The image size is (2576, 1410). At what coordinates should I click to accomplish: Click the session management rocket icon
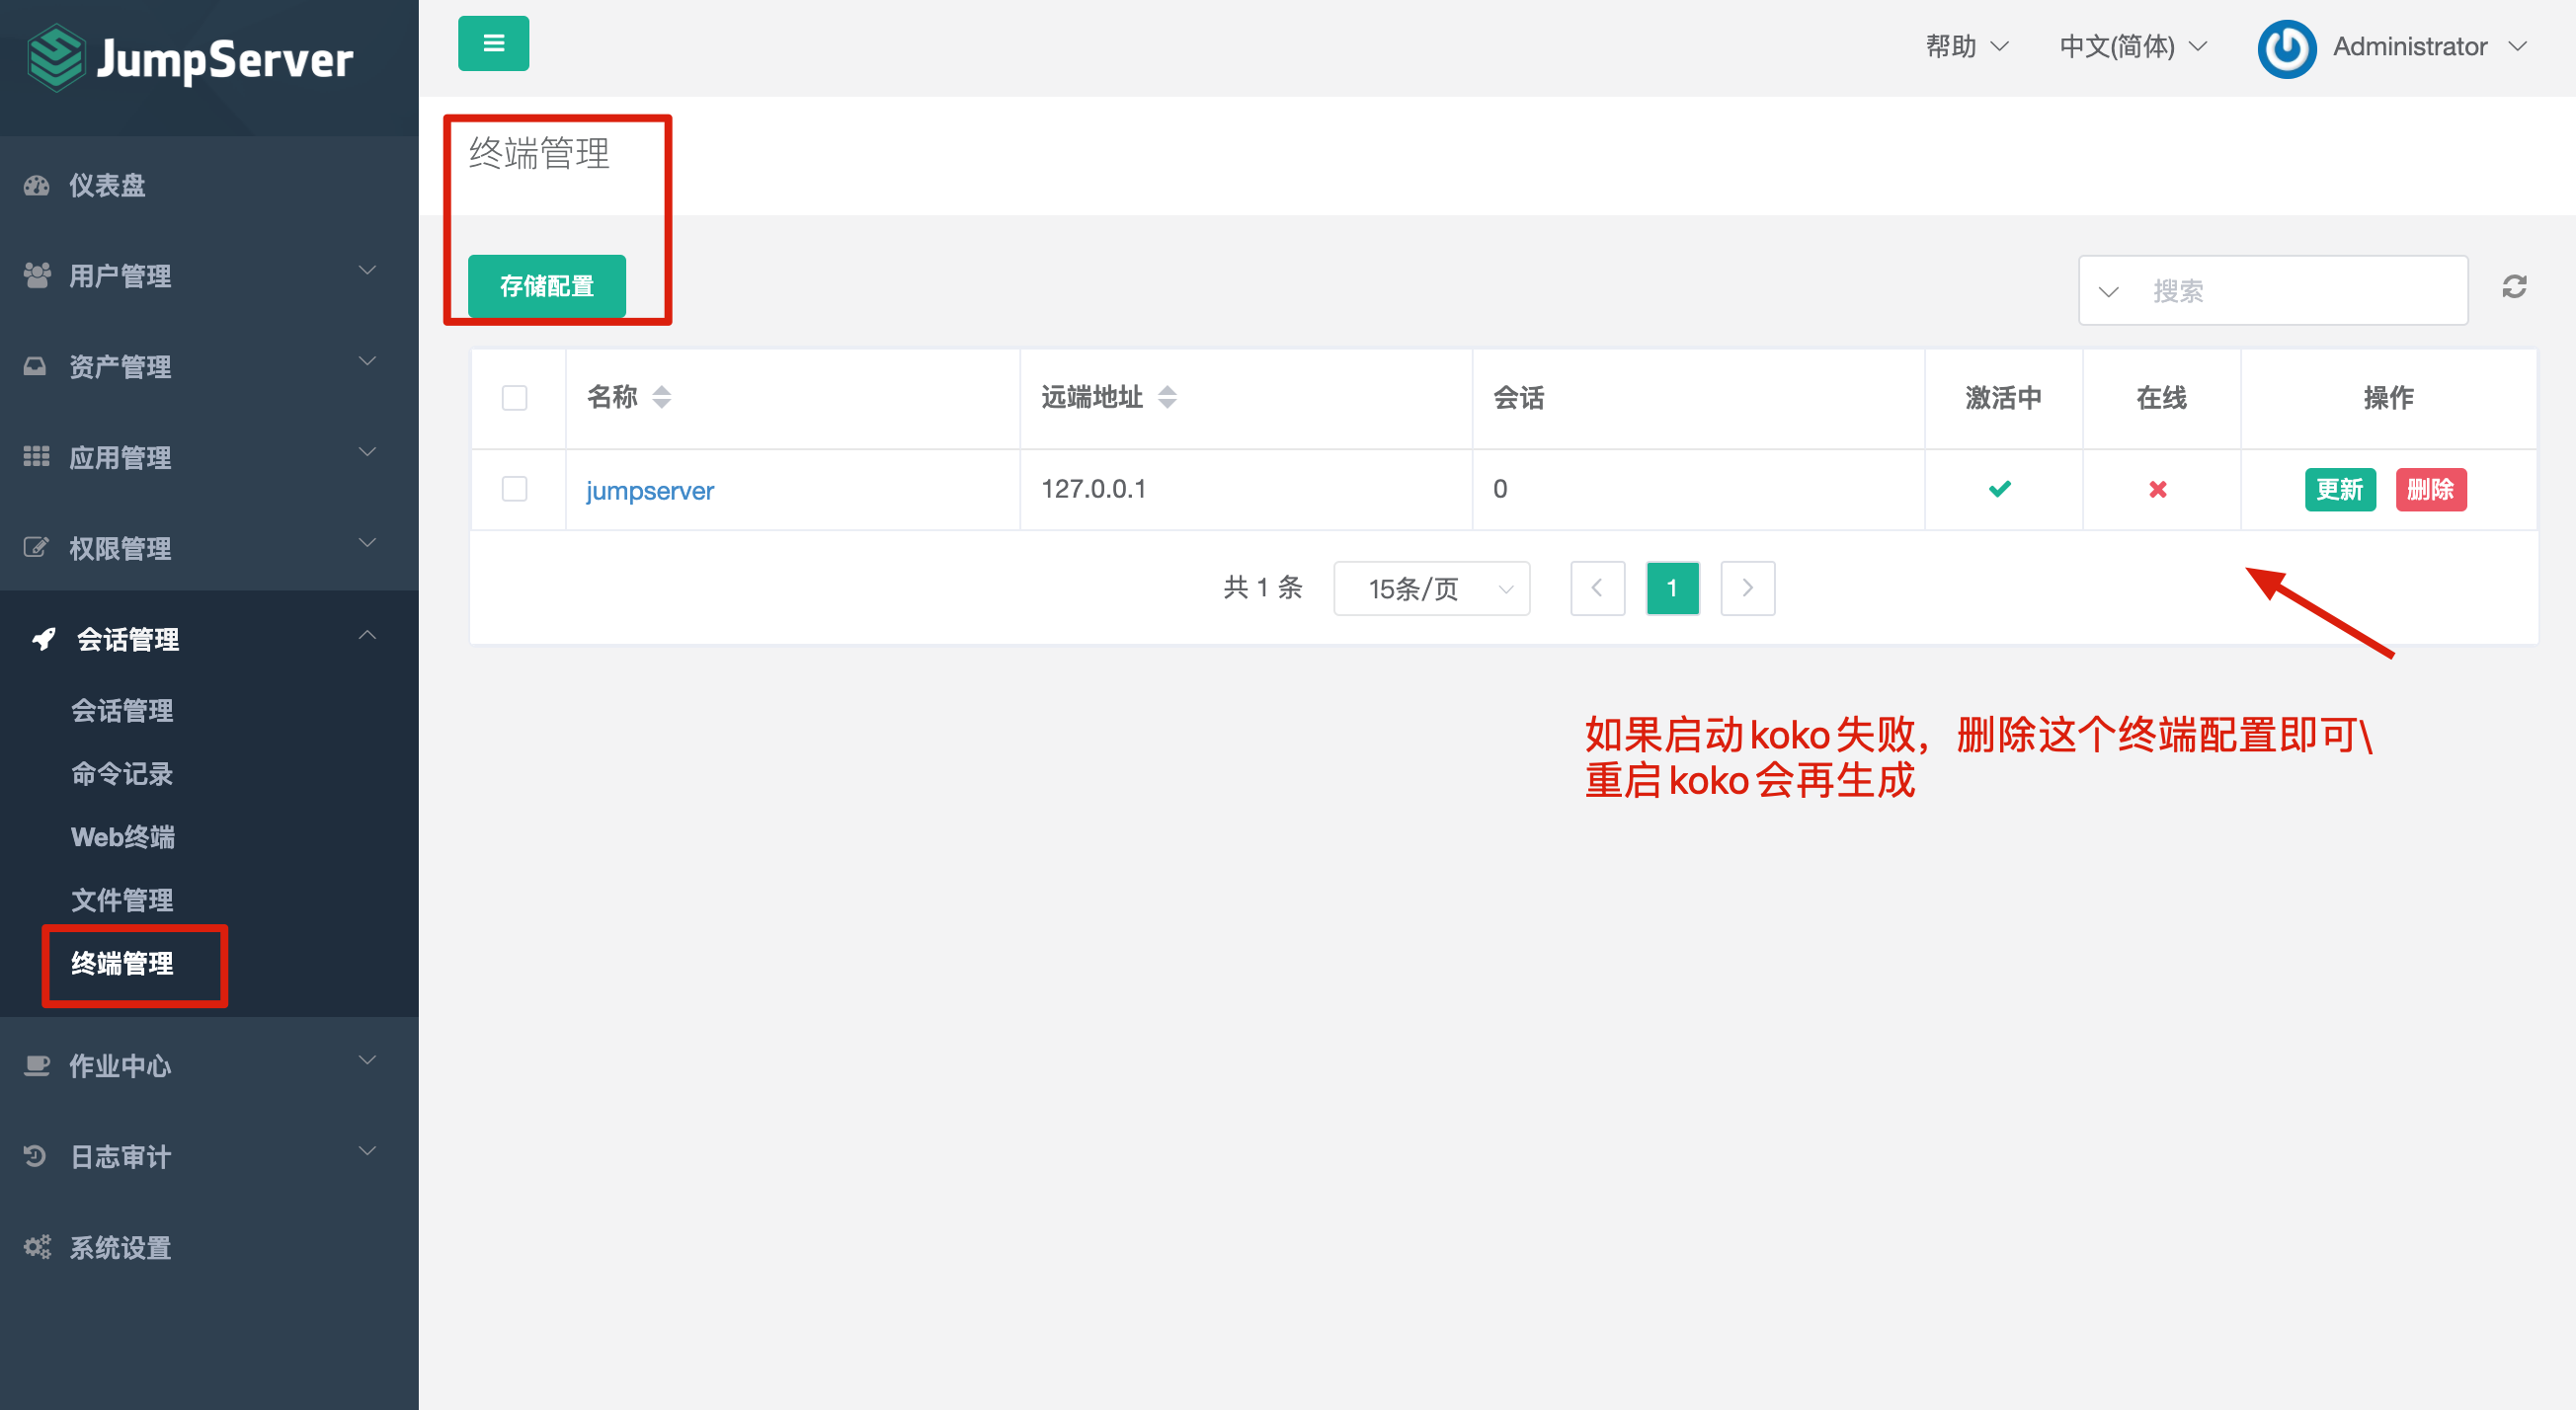tap(43, 638)
